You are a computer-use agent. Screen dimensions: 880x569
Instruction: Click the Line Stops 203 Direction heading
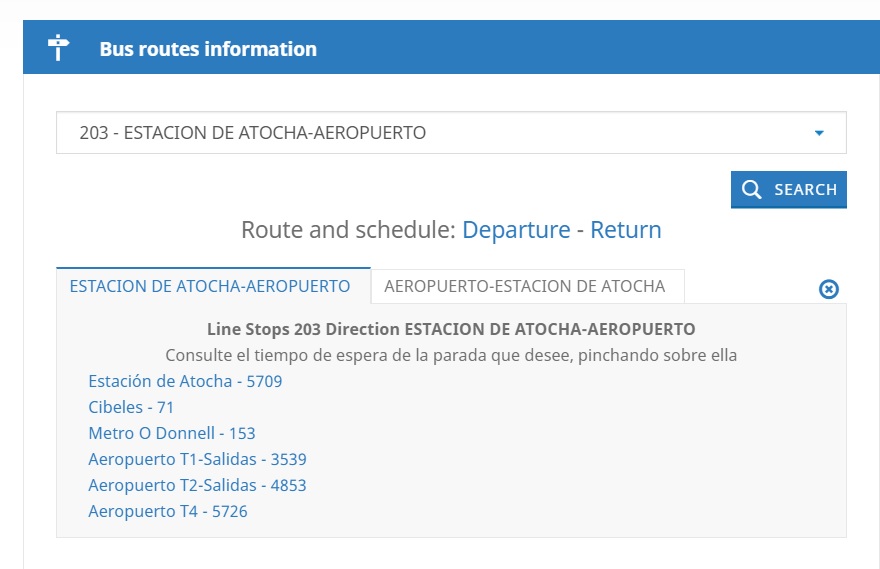point(451,329)
